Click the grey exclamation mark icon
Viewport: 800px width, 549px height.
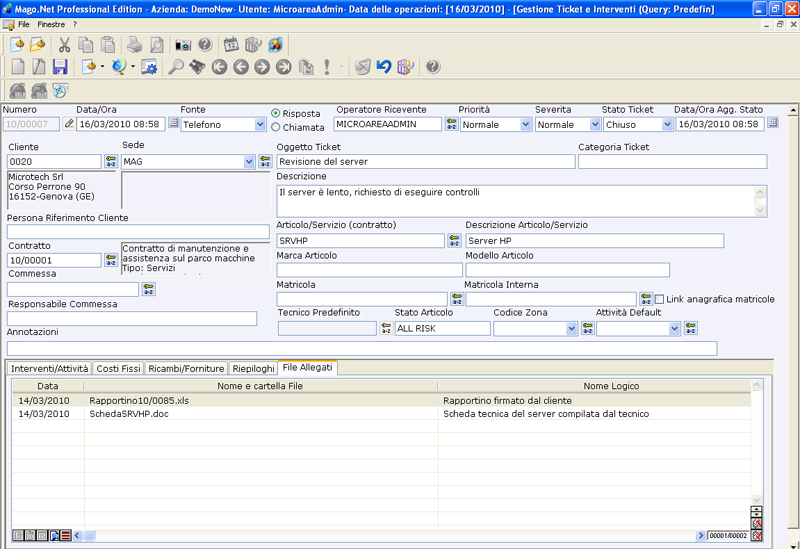[x=327, y=67]
